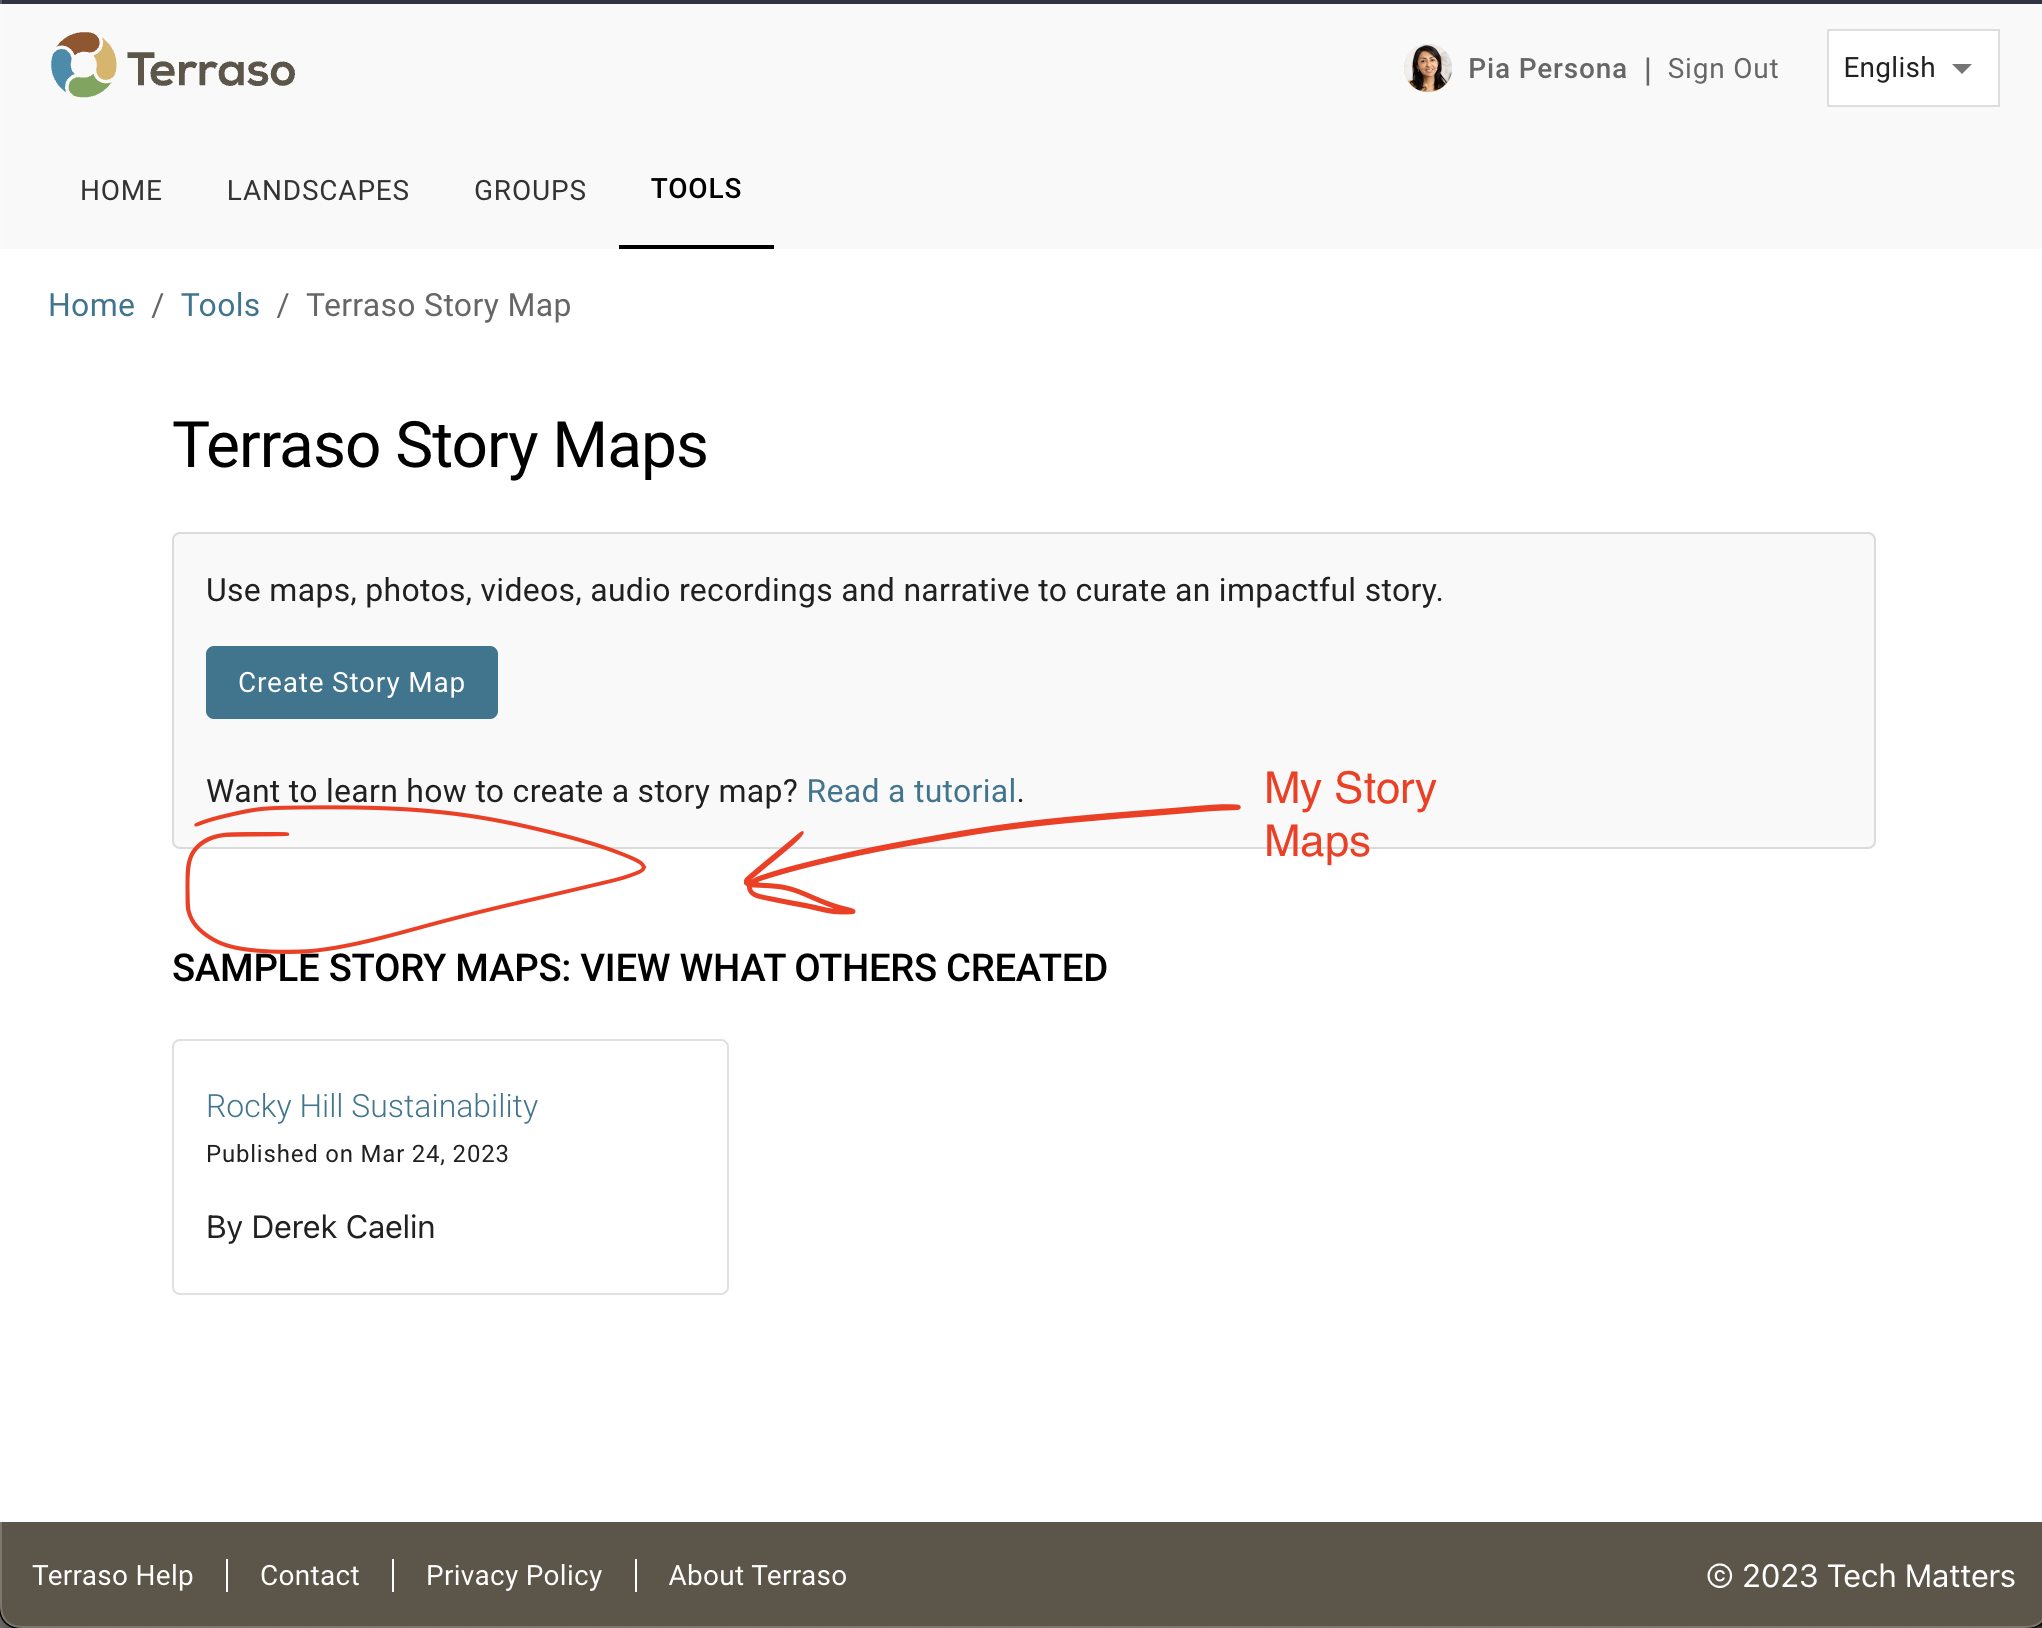Click About Terraso in the footer
2042x1628 pixels.
pyautogui.click(x=757, y=1575)
